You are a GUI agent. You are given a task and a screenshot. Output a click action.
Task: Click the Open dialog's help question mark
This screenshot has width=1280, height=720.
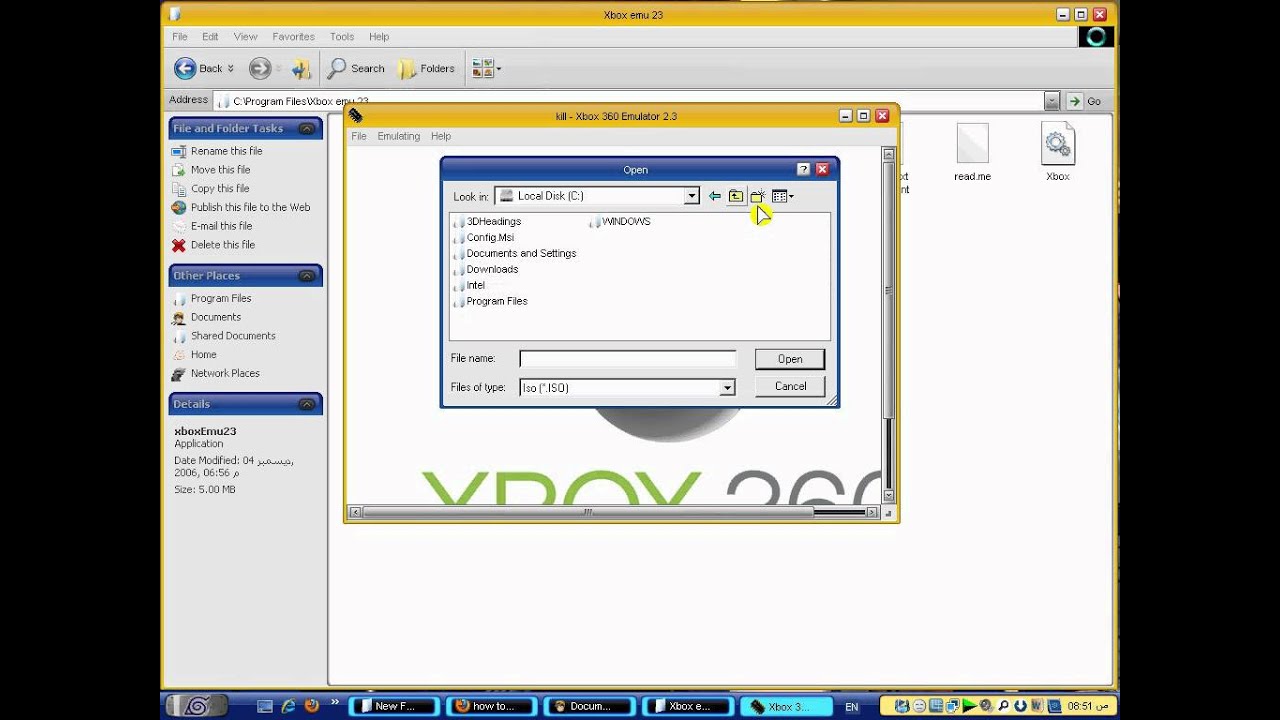pyautogui.click(x=803, y=169)
